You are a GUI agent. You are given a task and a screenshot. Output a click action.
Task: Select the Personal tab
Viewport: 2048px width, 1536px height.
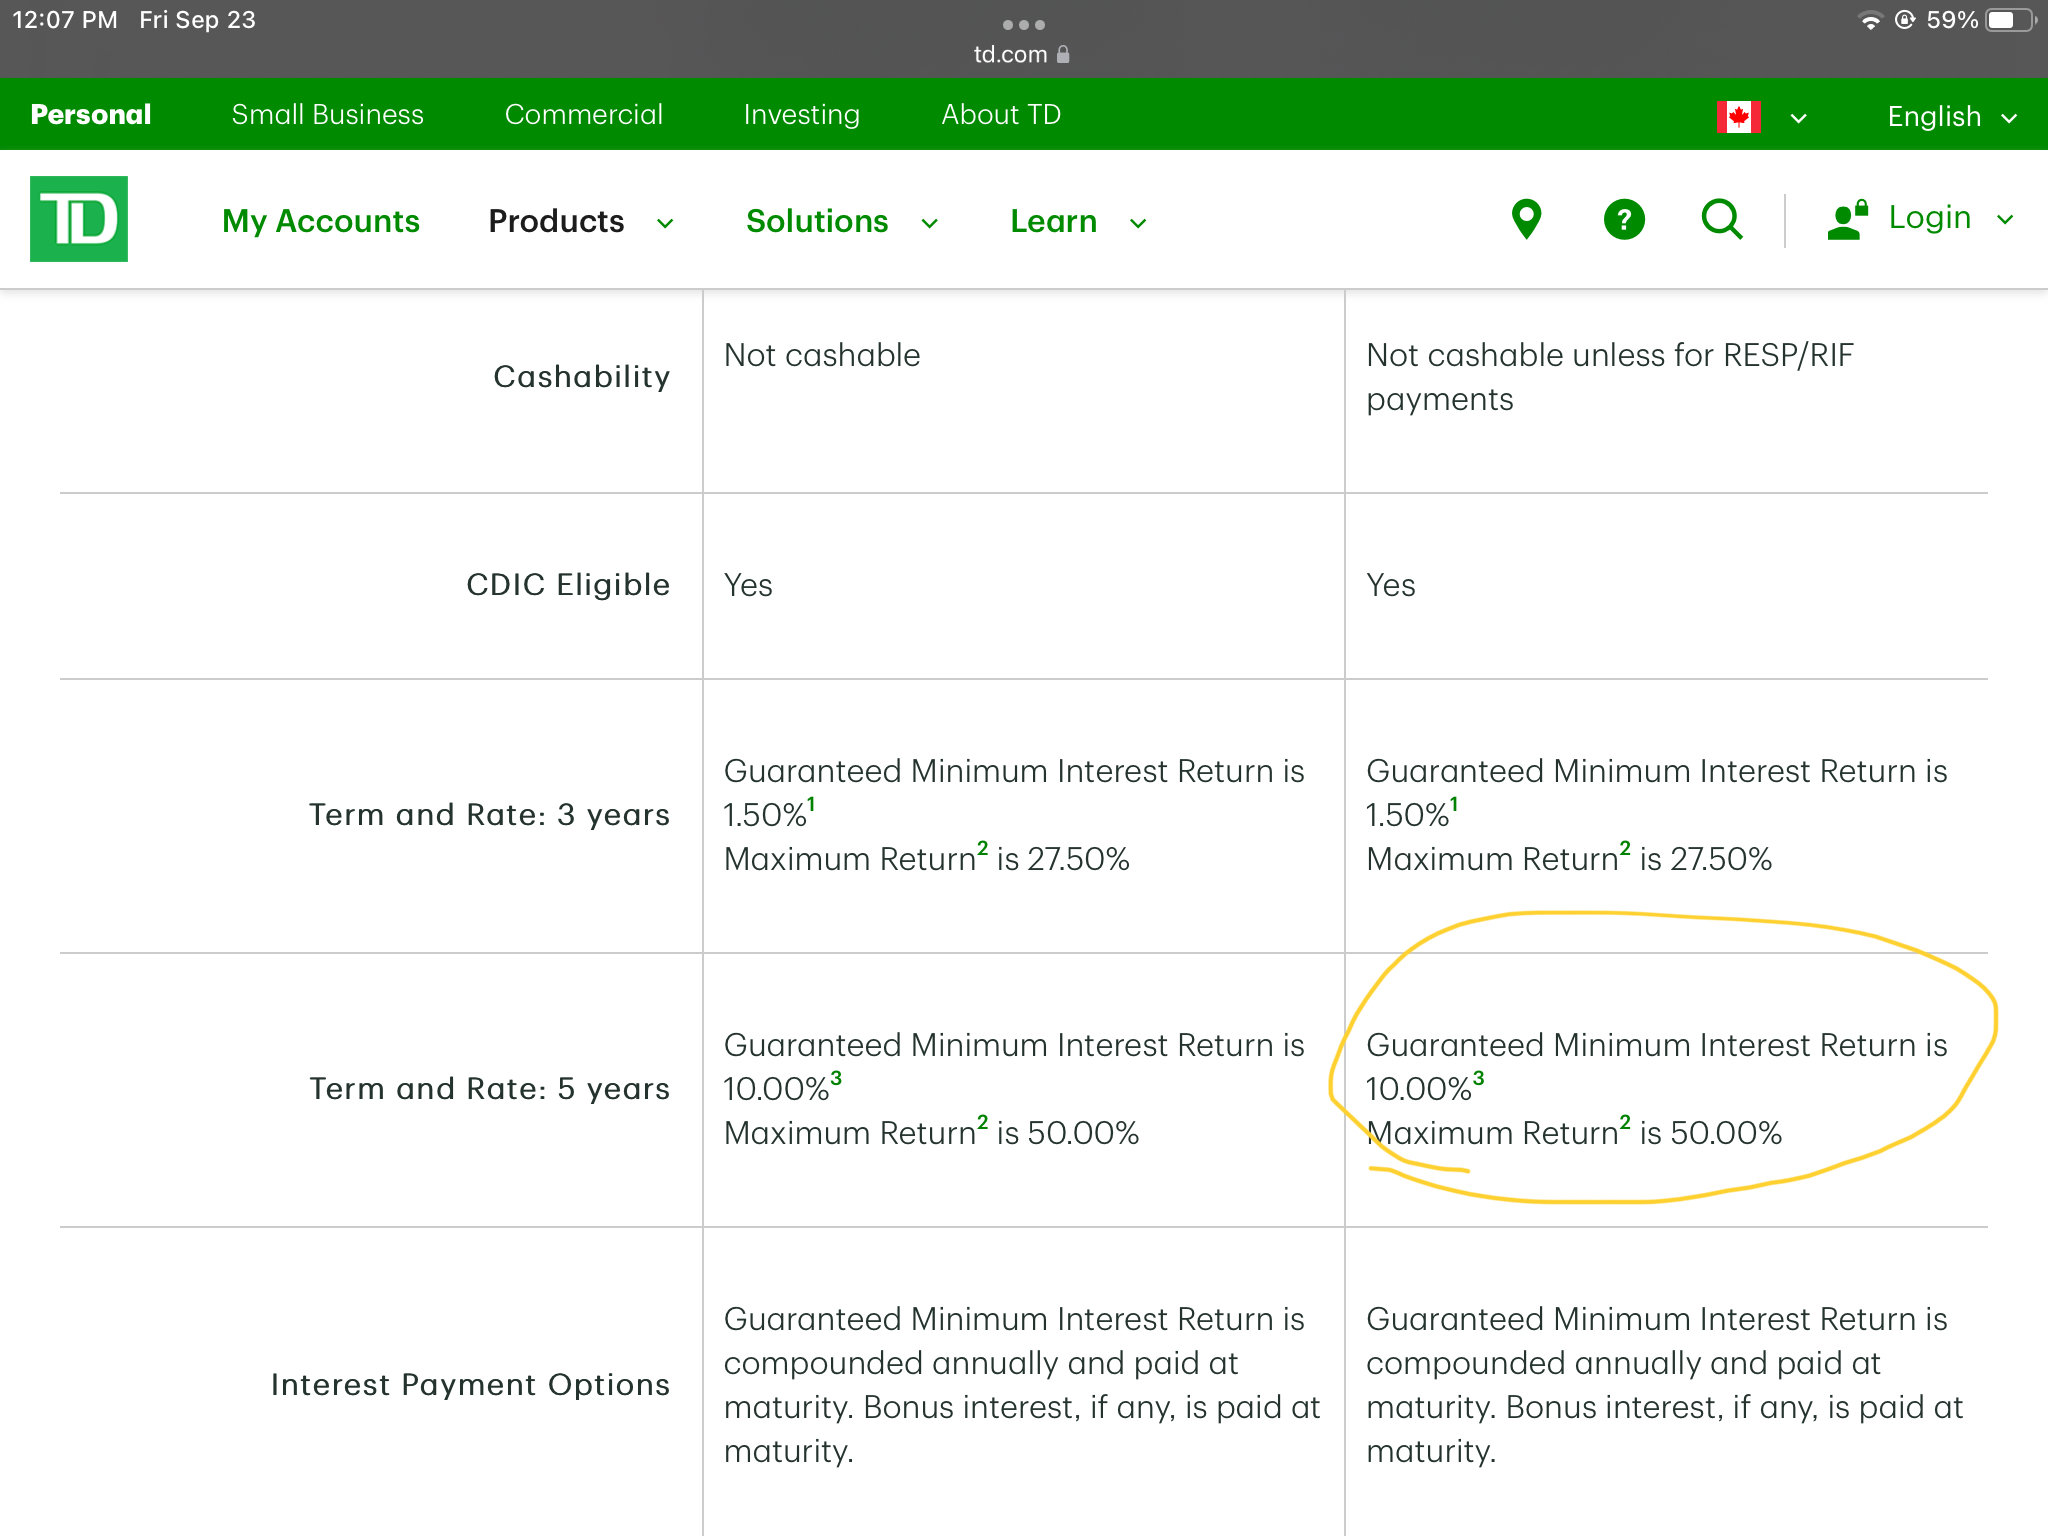(91, 114)
